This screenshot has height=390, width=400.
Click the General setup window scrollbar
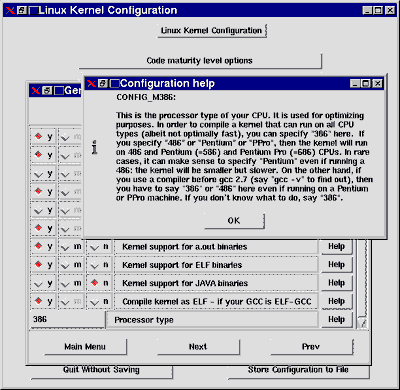[x=362, y=283]
